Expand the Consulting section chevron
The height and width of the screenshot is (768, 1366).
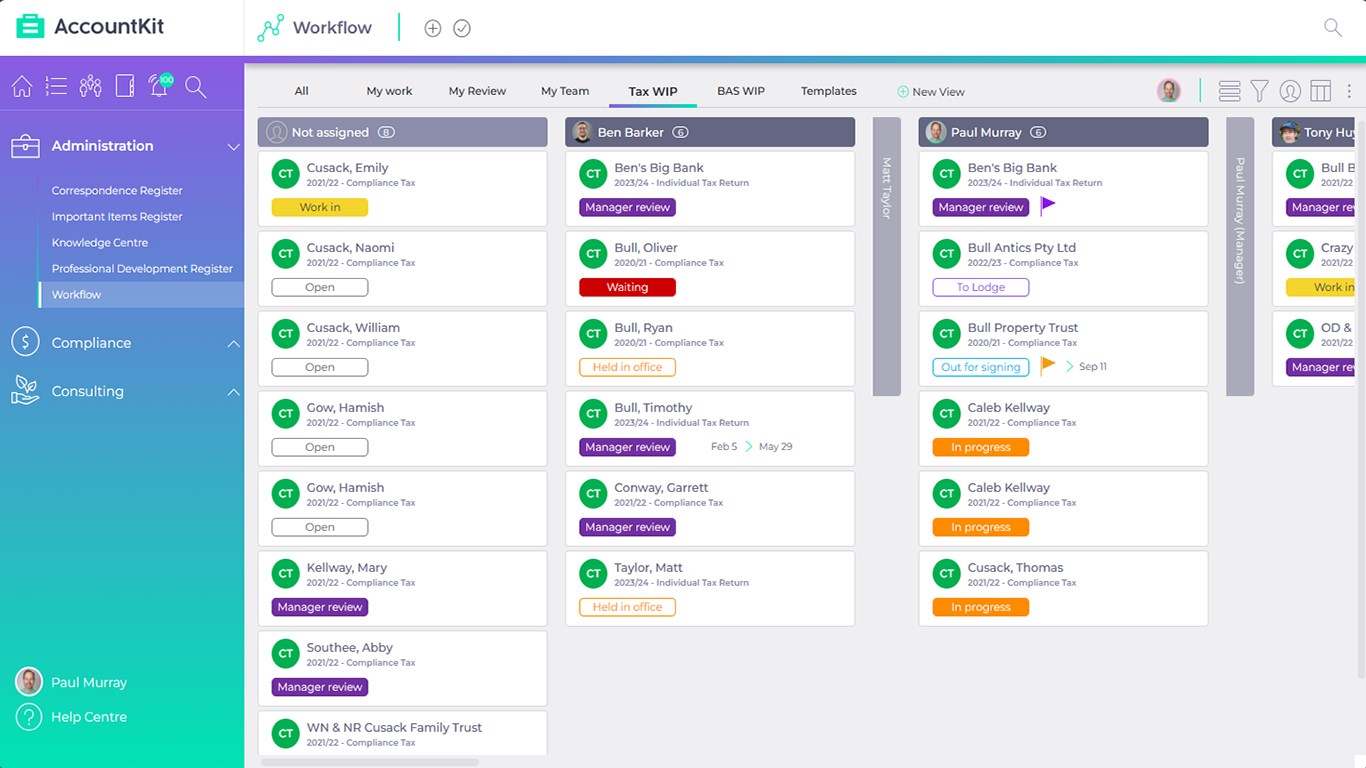[x=233, y=392]
